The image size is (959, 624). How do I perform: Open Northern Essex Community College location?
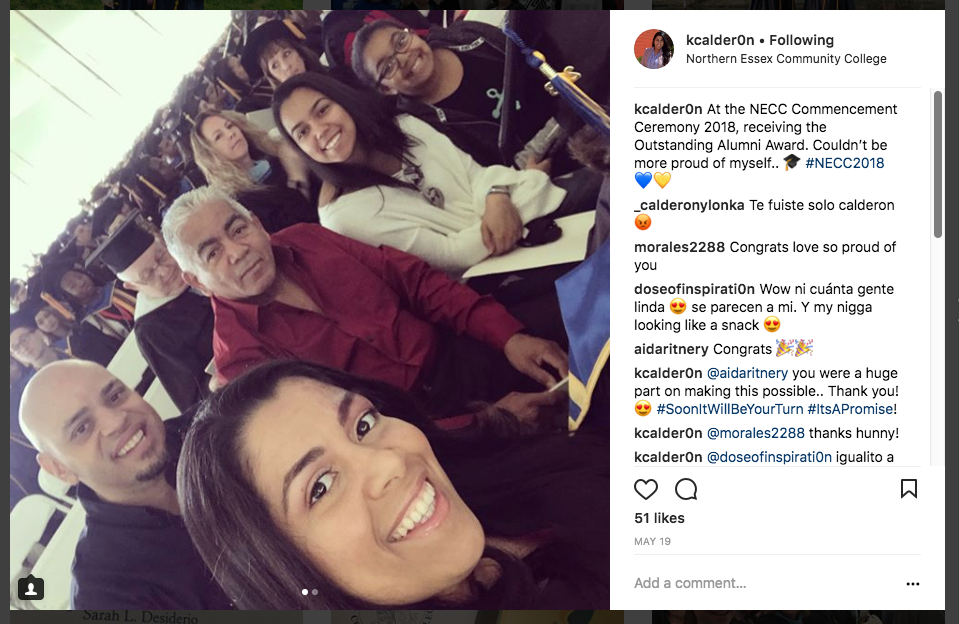(786, 59)
